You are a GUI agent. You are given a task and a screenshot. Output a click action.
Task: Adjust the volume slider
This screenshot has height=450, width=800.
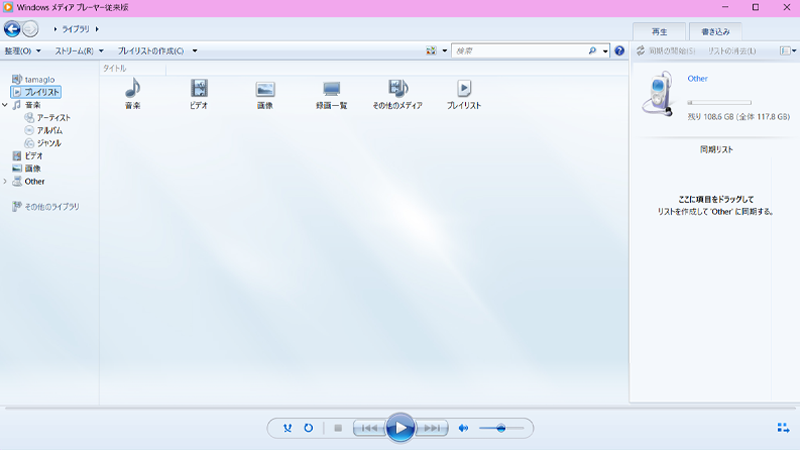click(x=500, y=428)
